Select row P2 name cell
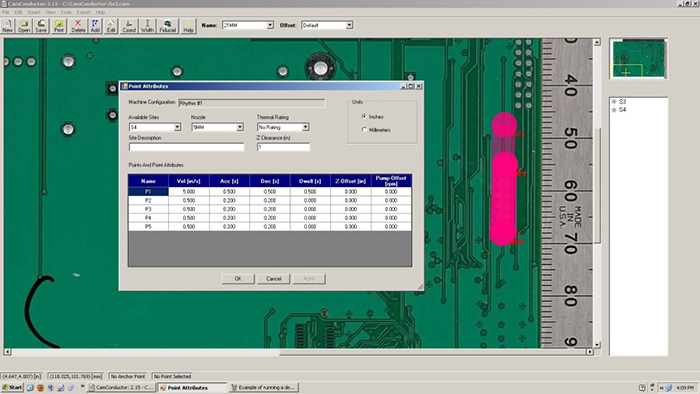 pyautogui.click(x=148, y=200)
